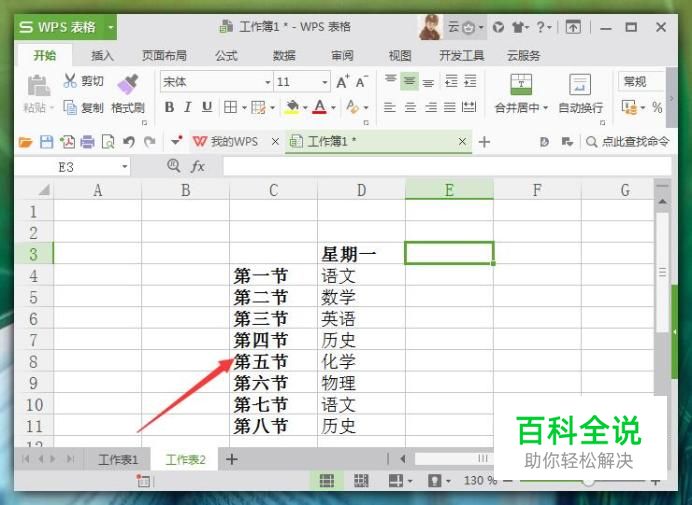This screenshot has width=692, height=505.
Task: Click the Redo arrow
Action: tap(150, 142)
